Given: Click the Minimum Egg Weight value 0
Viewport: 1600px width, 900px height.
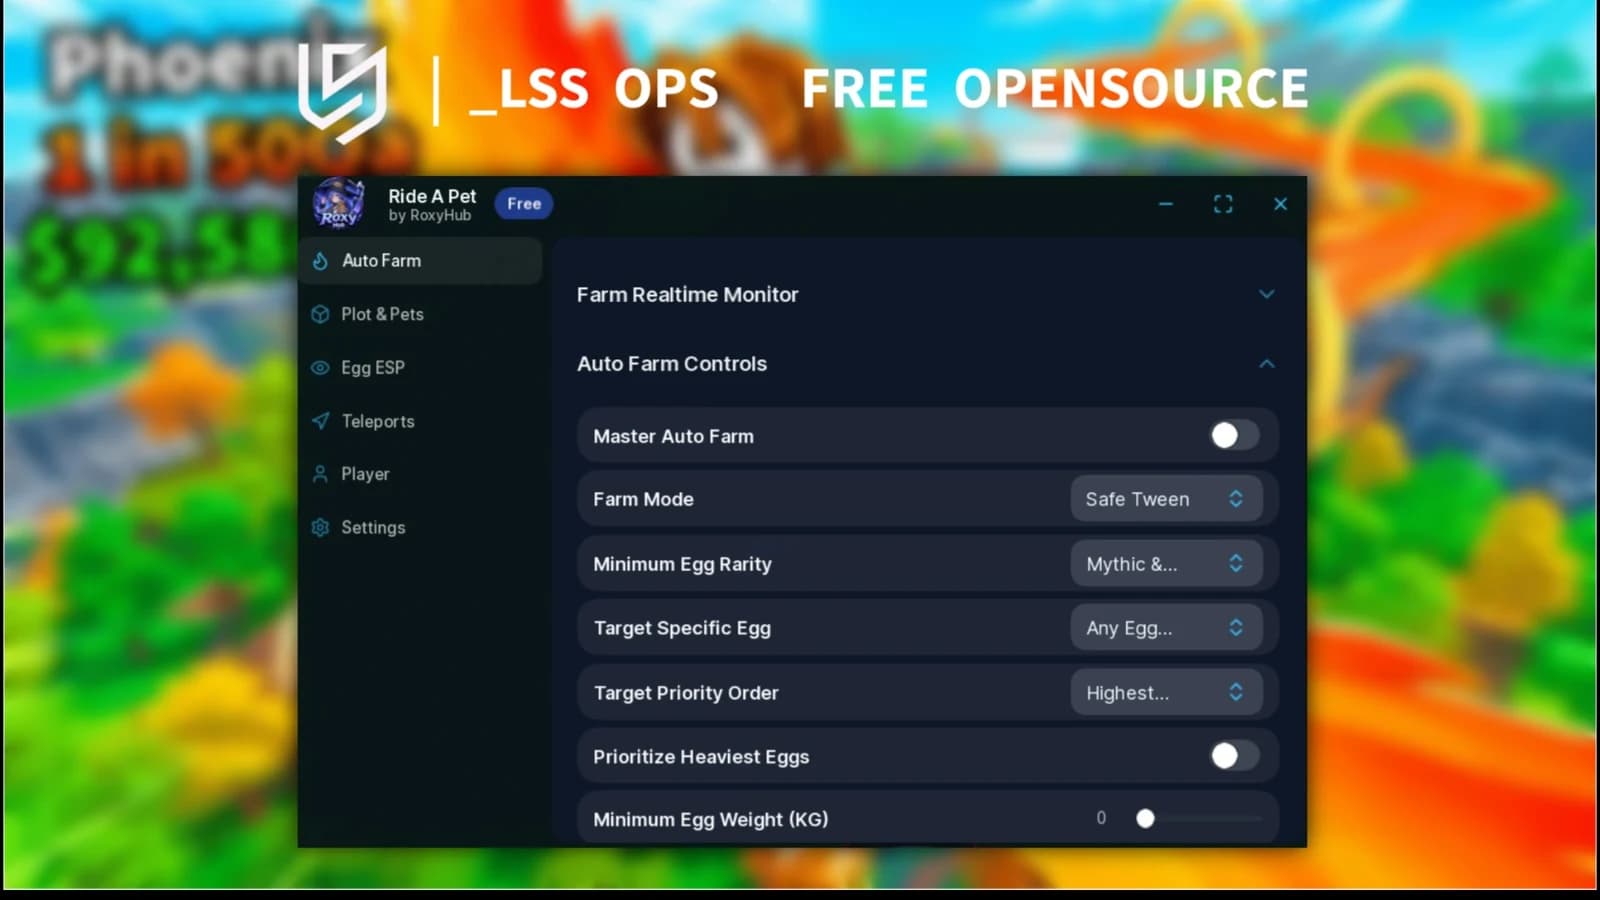Looking at the screenshot, I should tap(1101, 818).
